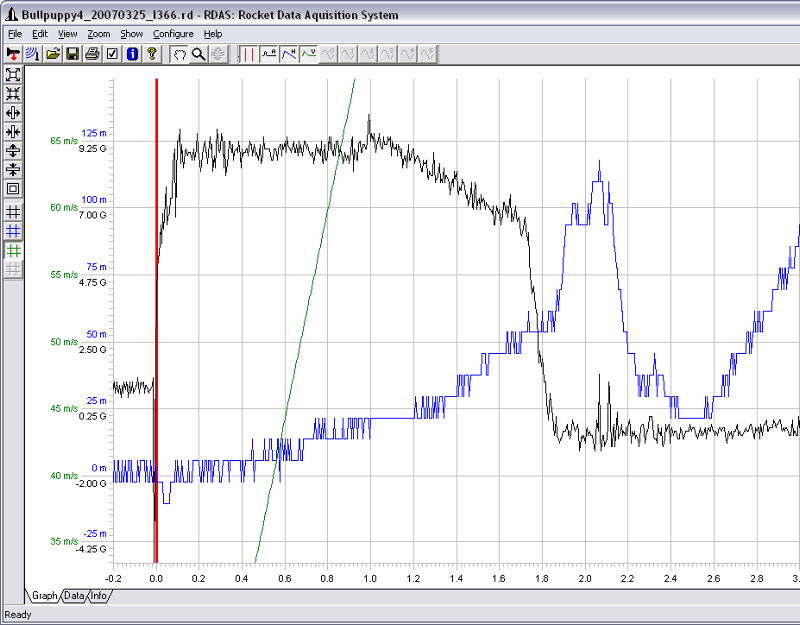Open the Zoom menu
800x625 pixels.
click(98, 34)
